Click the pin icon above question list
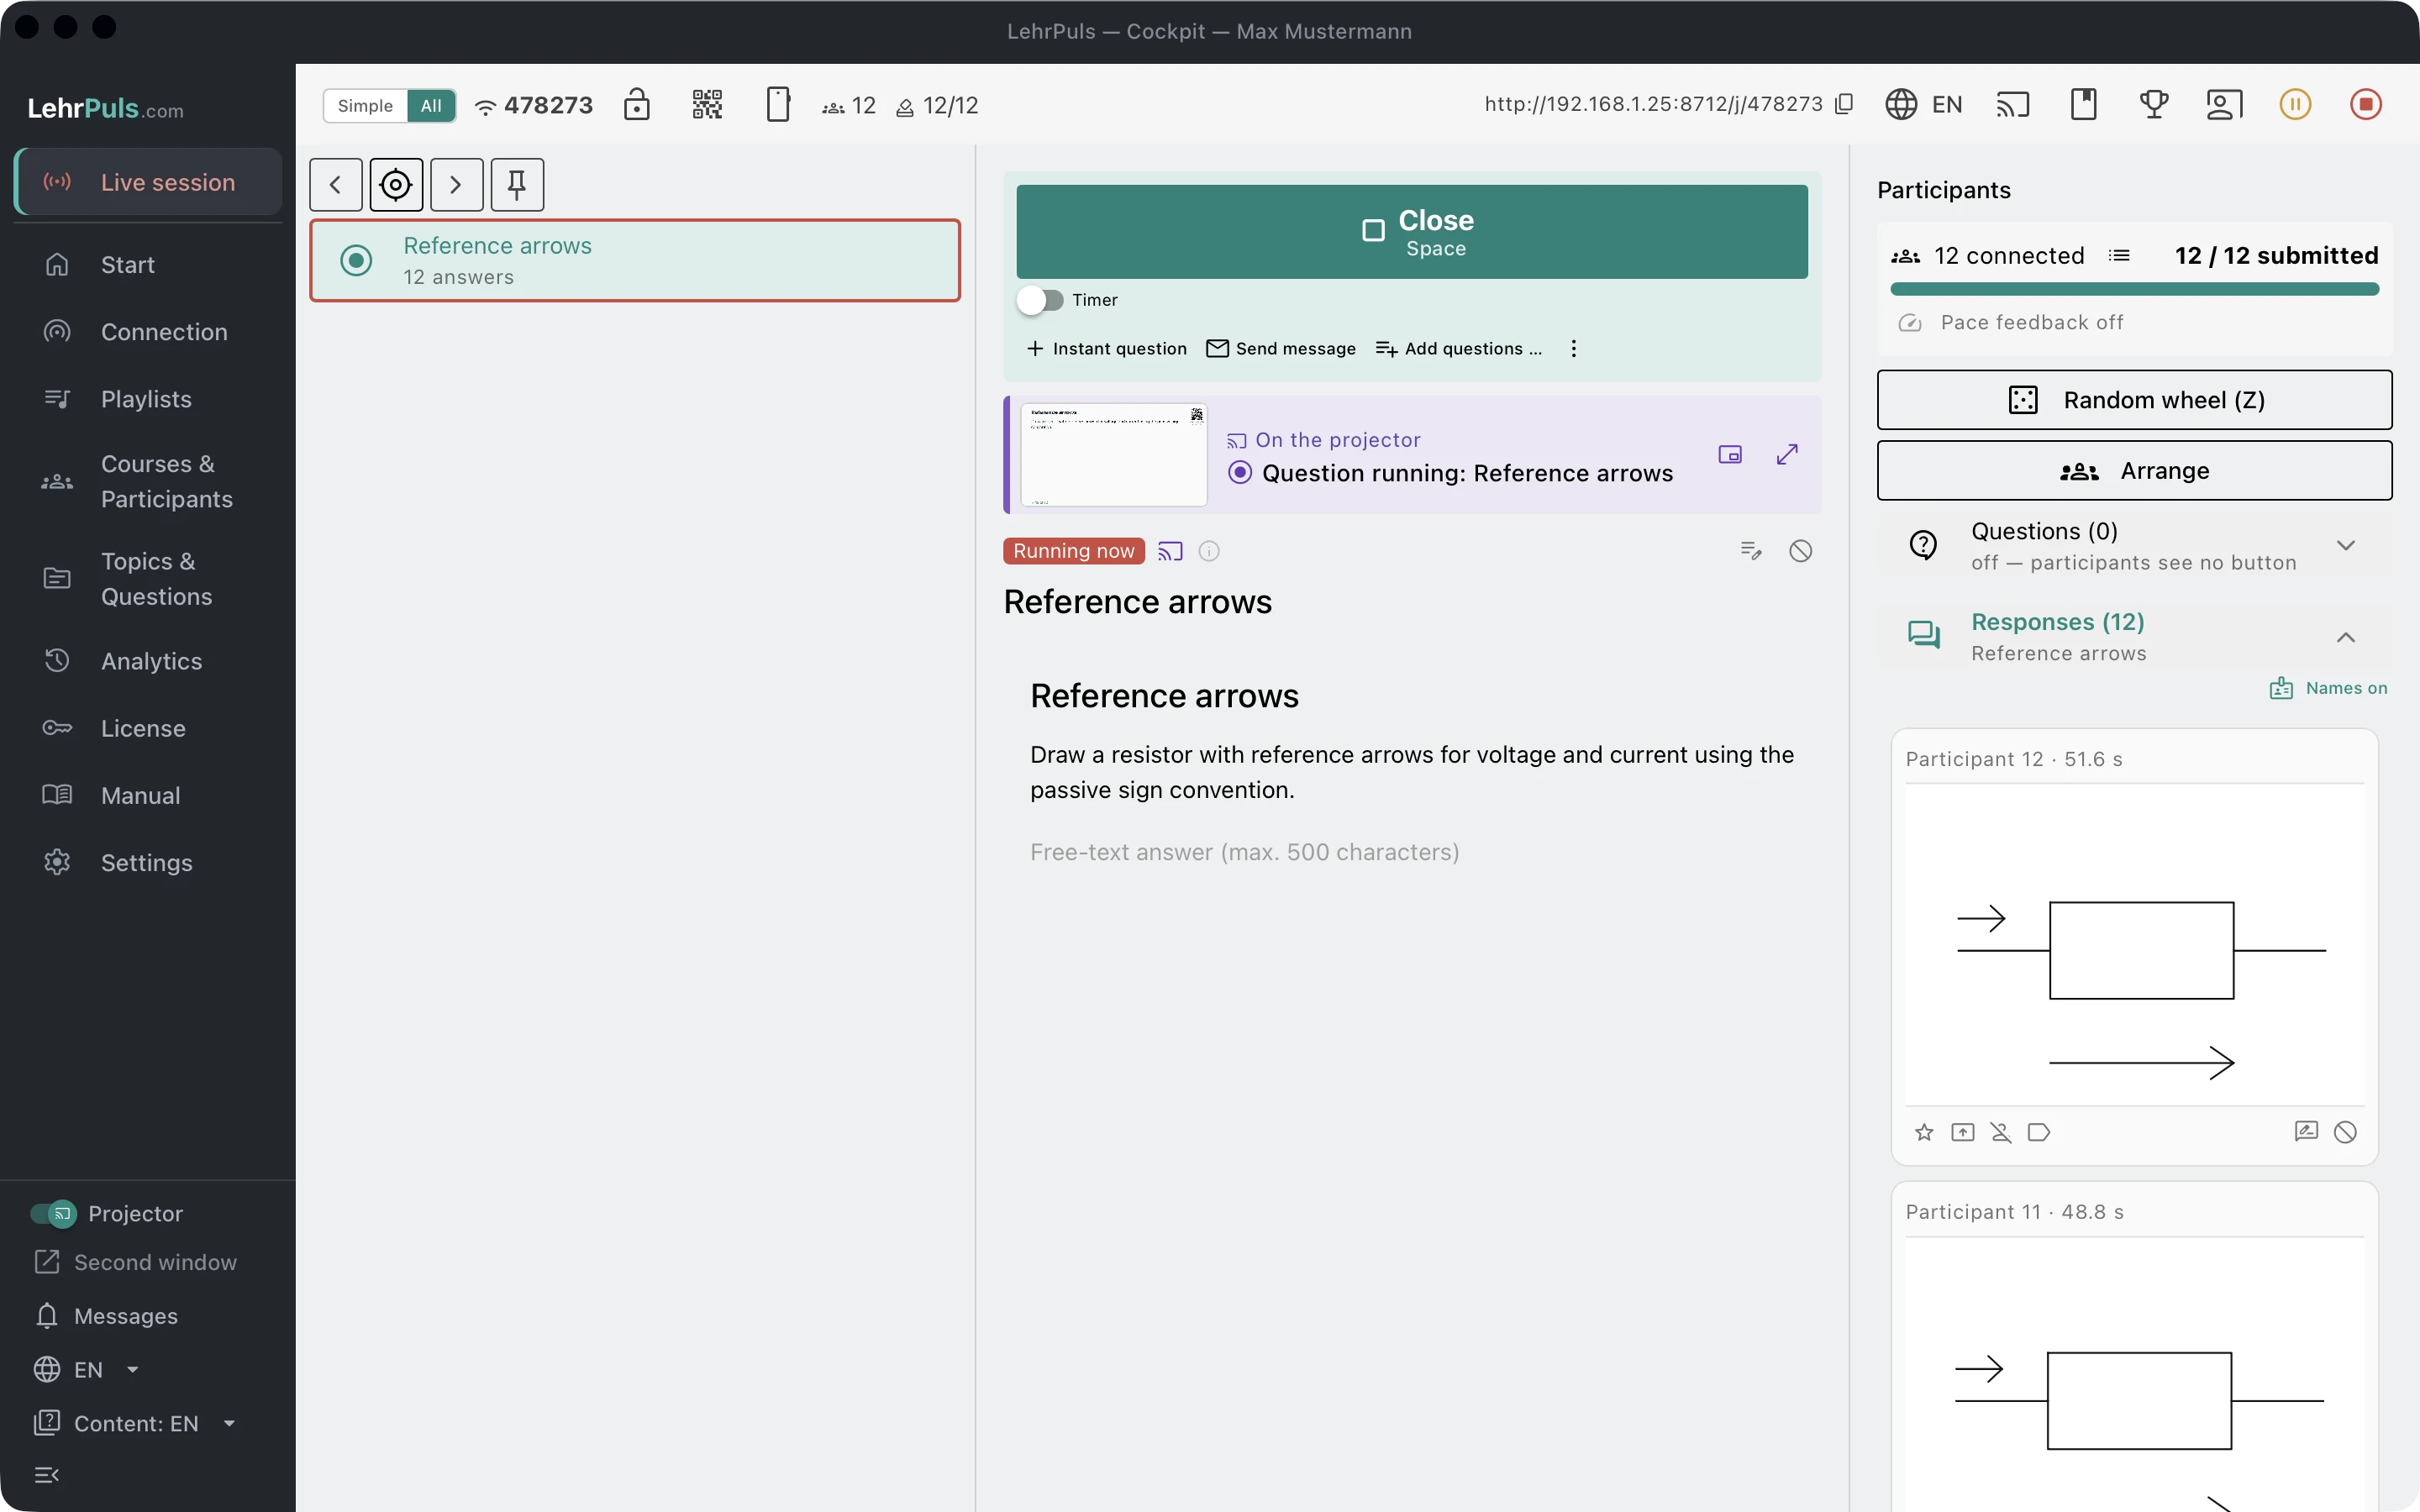 tap(517, 185)
